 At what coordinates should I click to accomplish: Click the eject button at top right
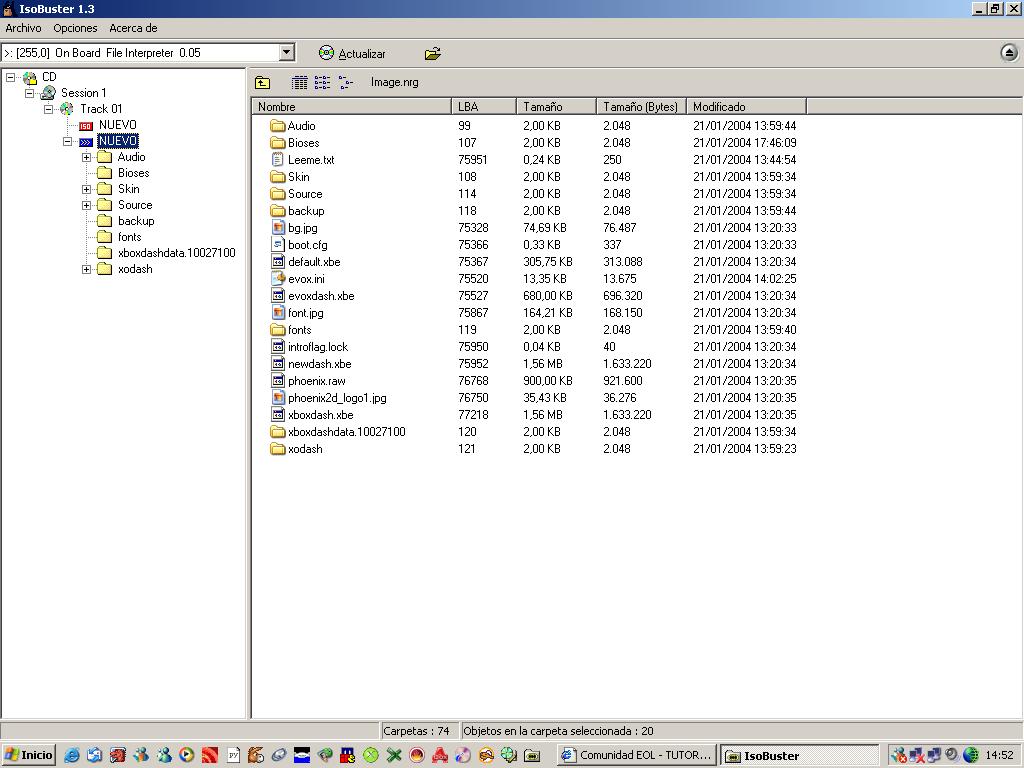pyautogui.click(x=1008, y=53)
